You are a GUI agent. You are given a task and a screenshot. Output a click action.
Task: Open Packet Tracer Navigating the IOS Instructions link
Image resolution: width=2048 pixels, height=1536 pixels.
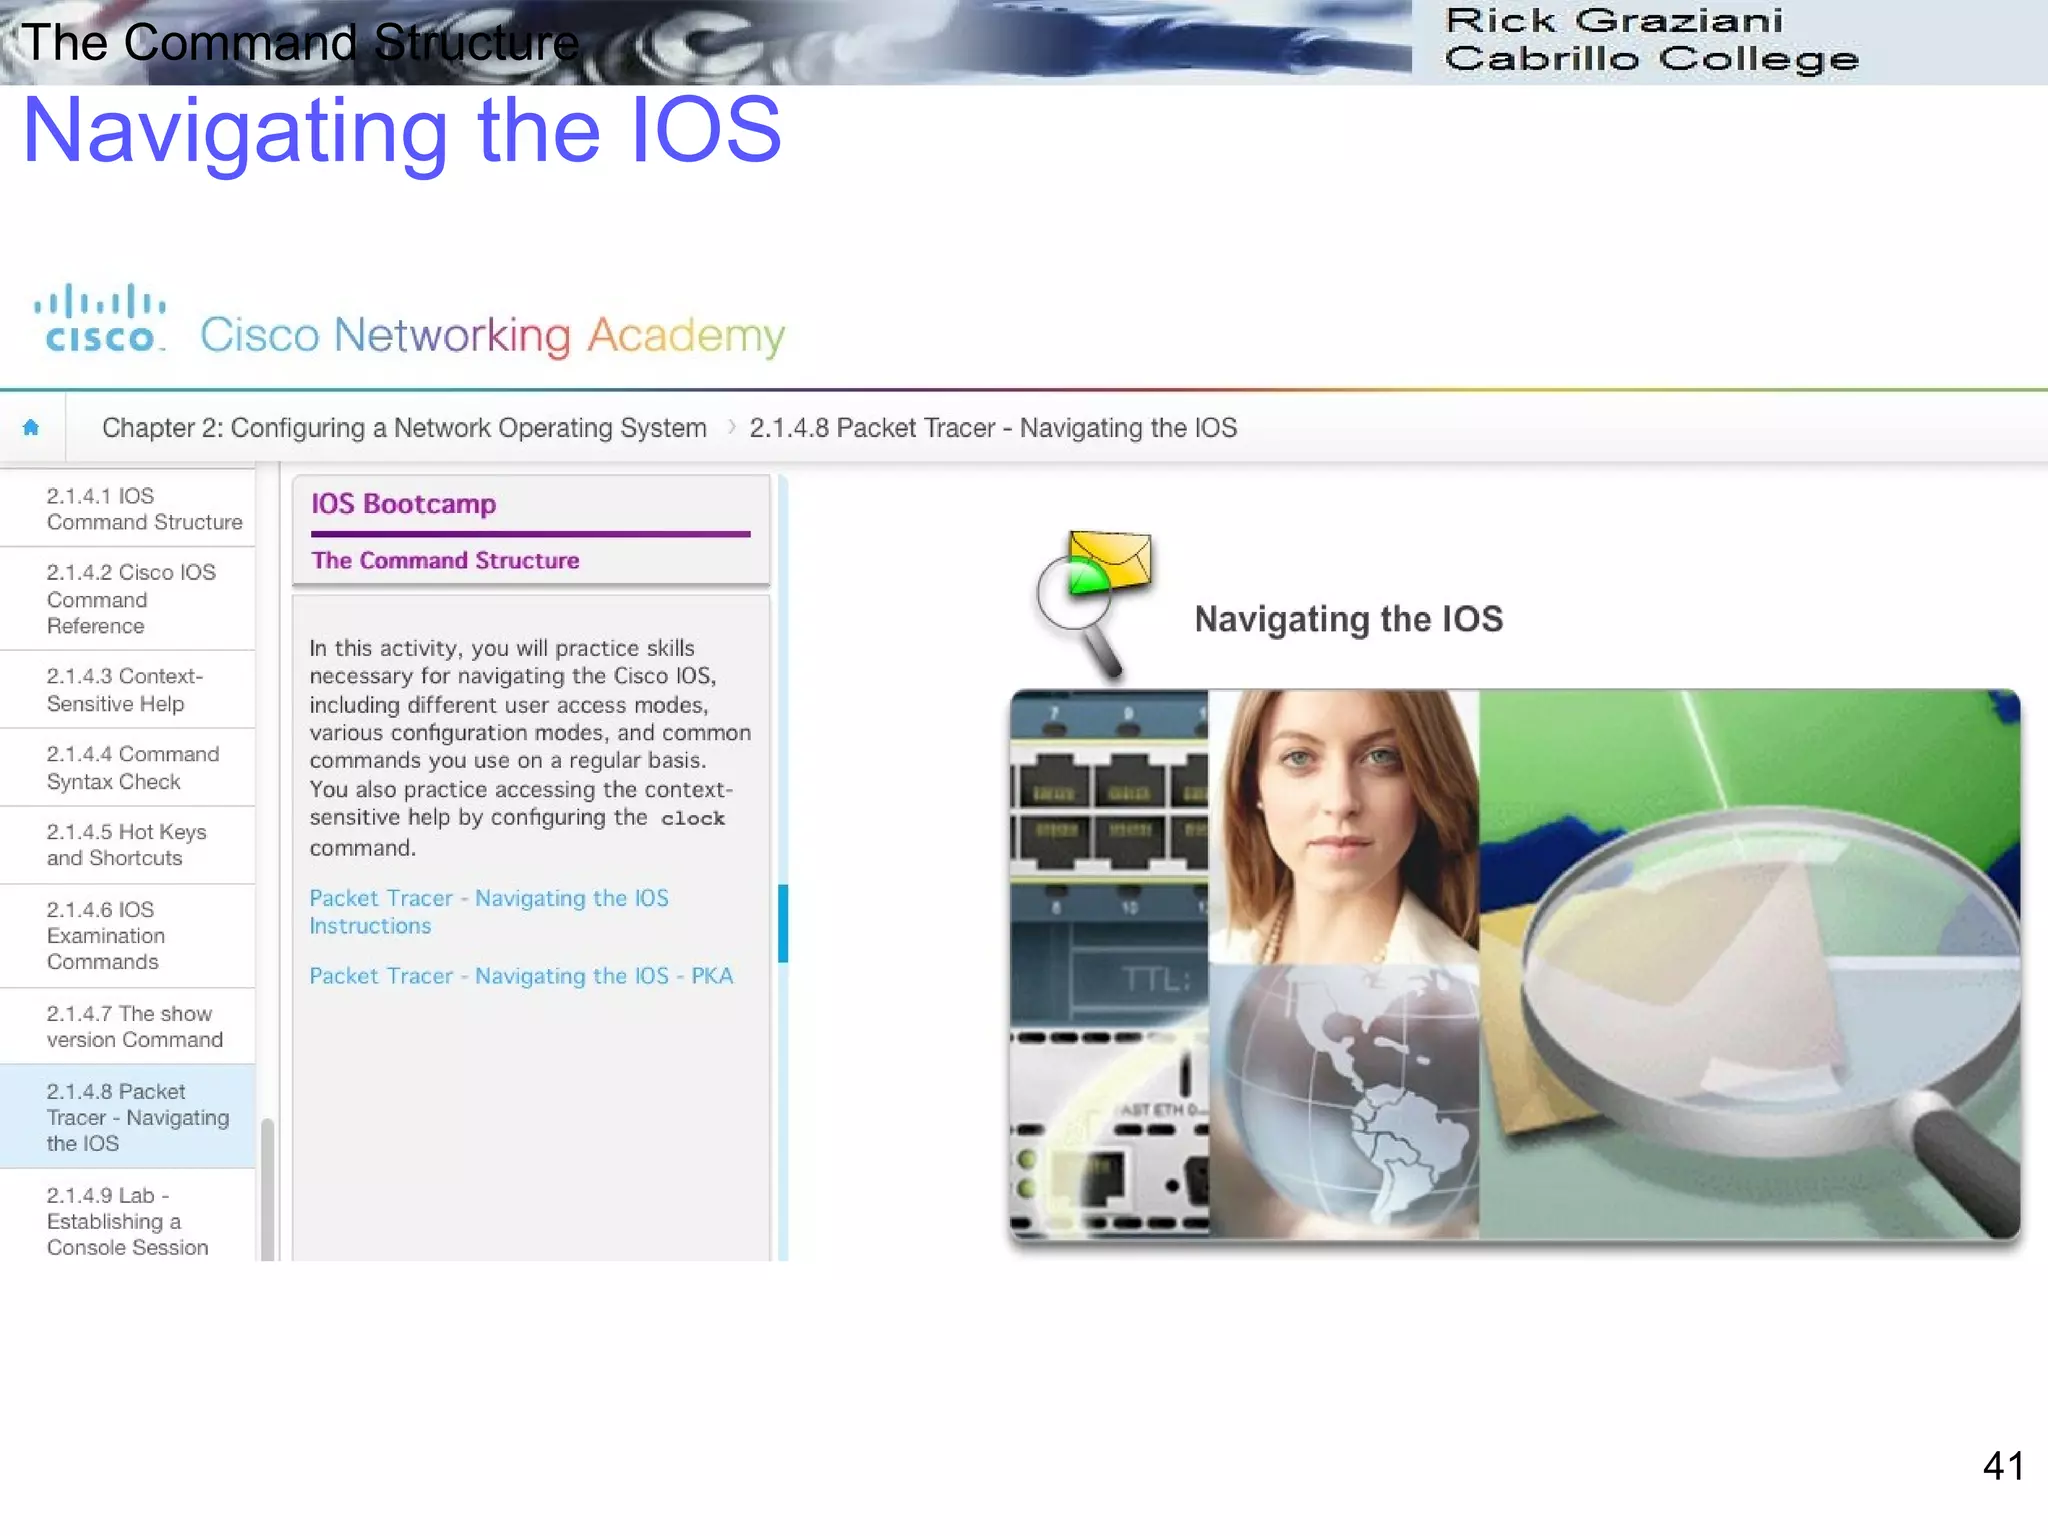(488, 912)
